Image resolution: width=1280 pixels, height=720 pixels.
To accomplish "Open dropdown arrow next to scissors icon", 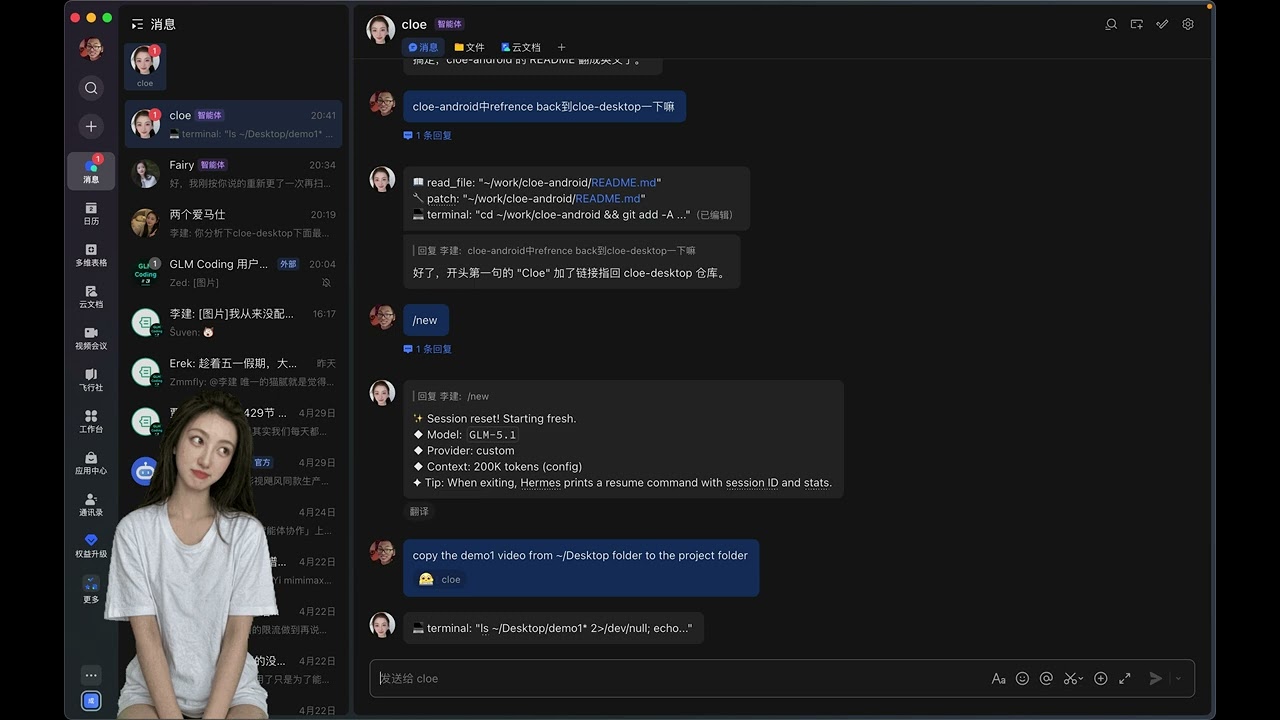I will point(1083,679).
